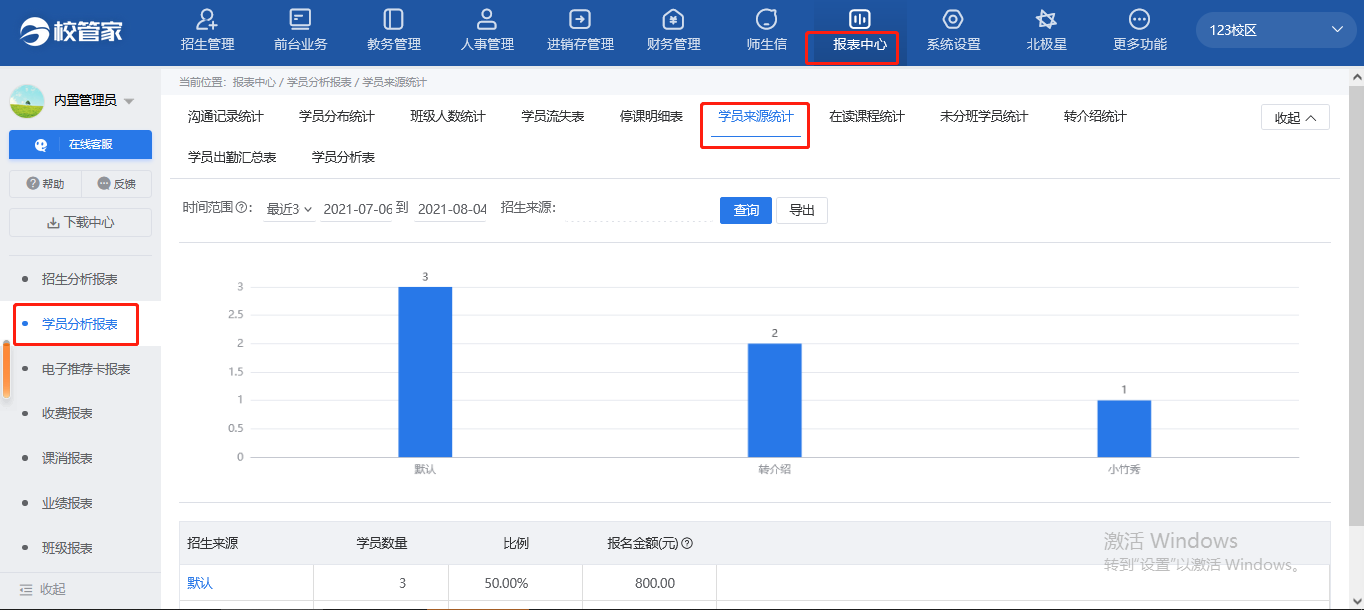
Task: Click 学员分析报表 in breadcrumb
Action: click(319, 82)
